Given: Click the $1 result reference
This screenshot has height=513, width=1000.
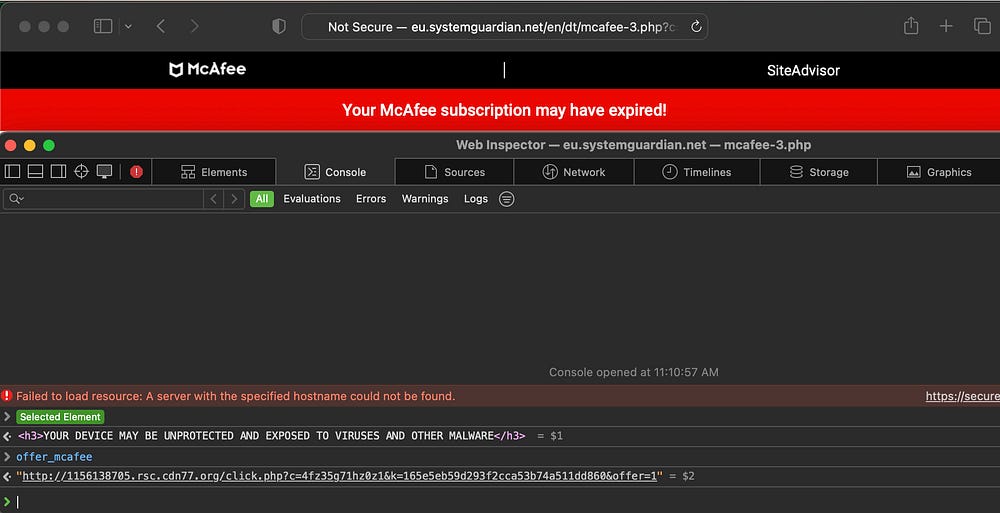Looking at the screenshot, I should point(556,436).
